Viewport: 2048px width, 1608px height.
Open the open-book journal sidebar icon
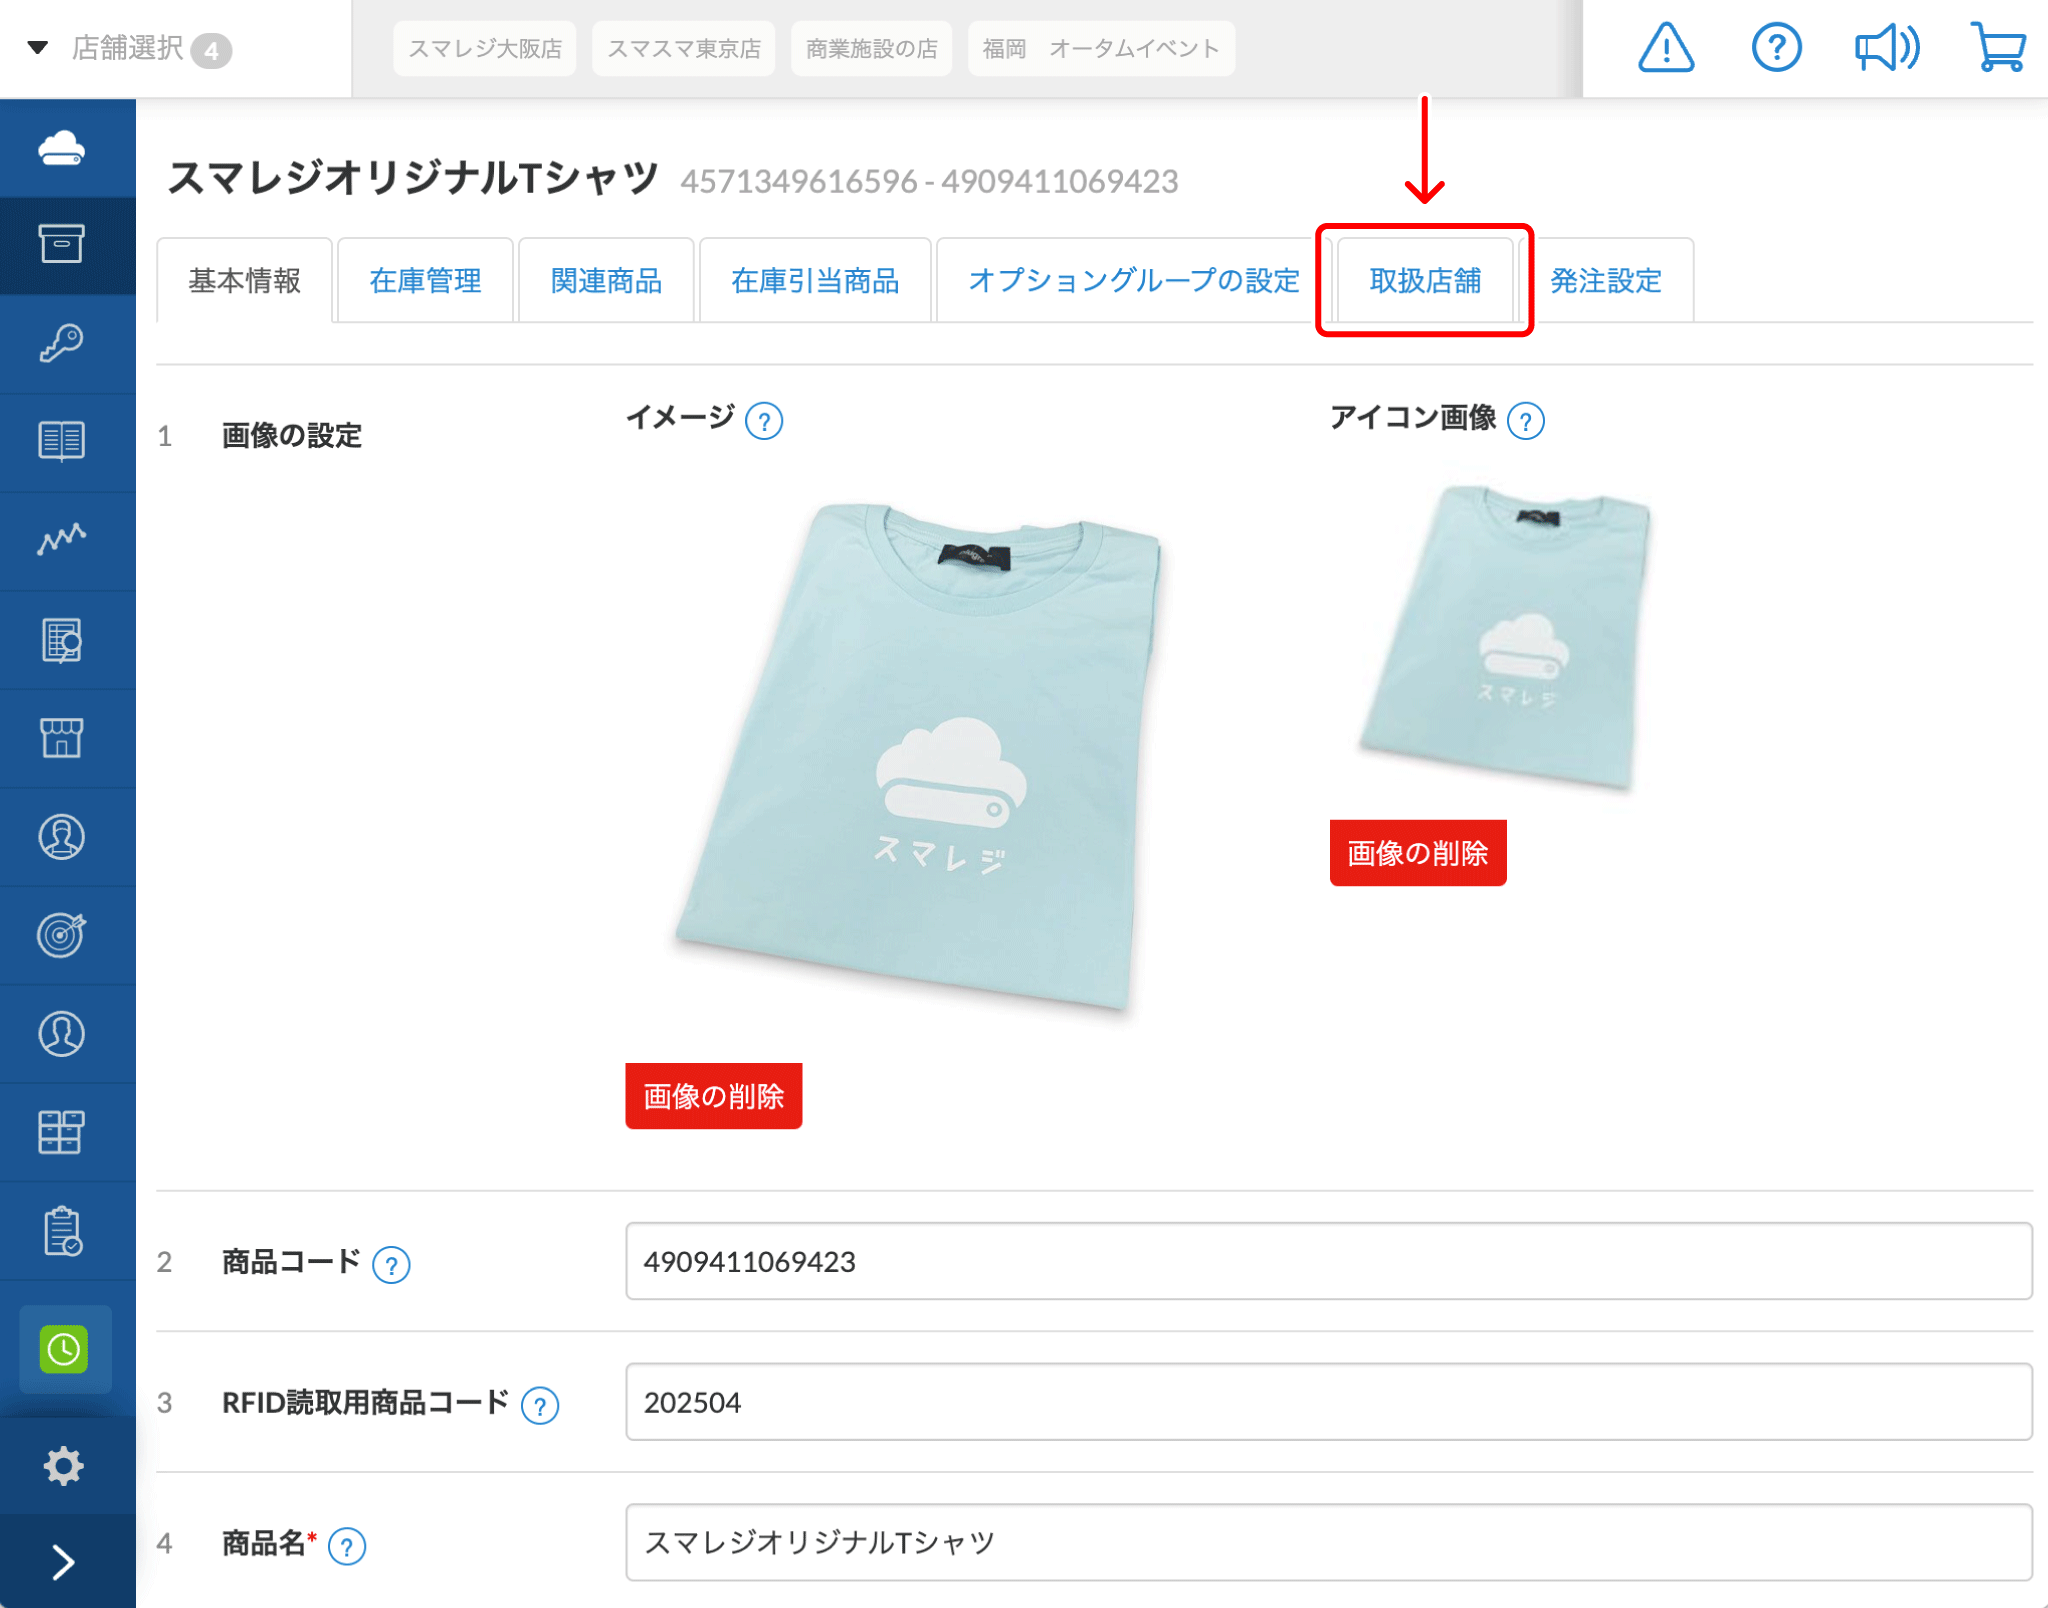[61, 440]
